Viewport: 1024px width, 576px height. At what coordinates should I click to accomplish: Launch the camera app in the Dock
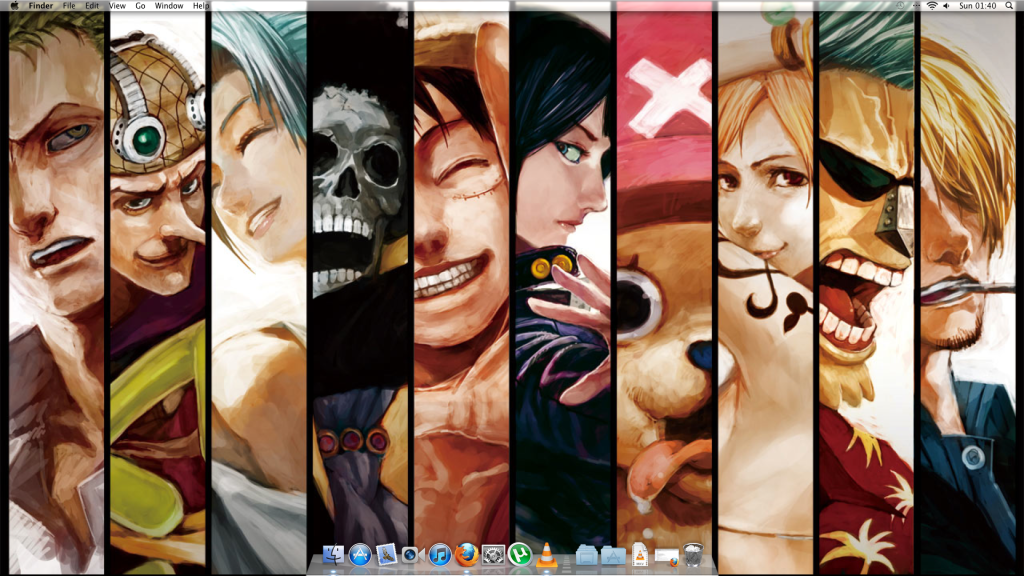pyautogui.click(x=413, y=555)
